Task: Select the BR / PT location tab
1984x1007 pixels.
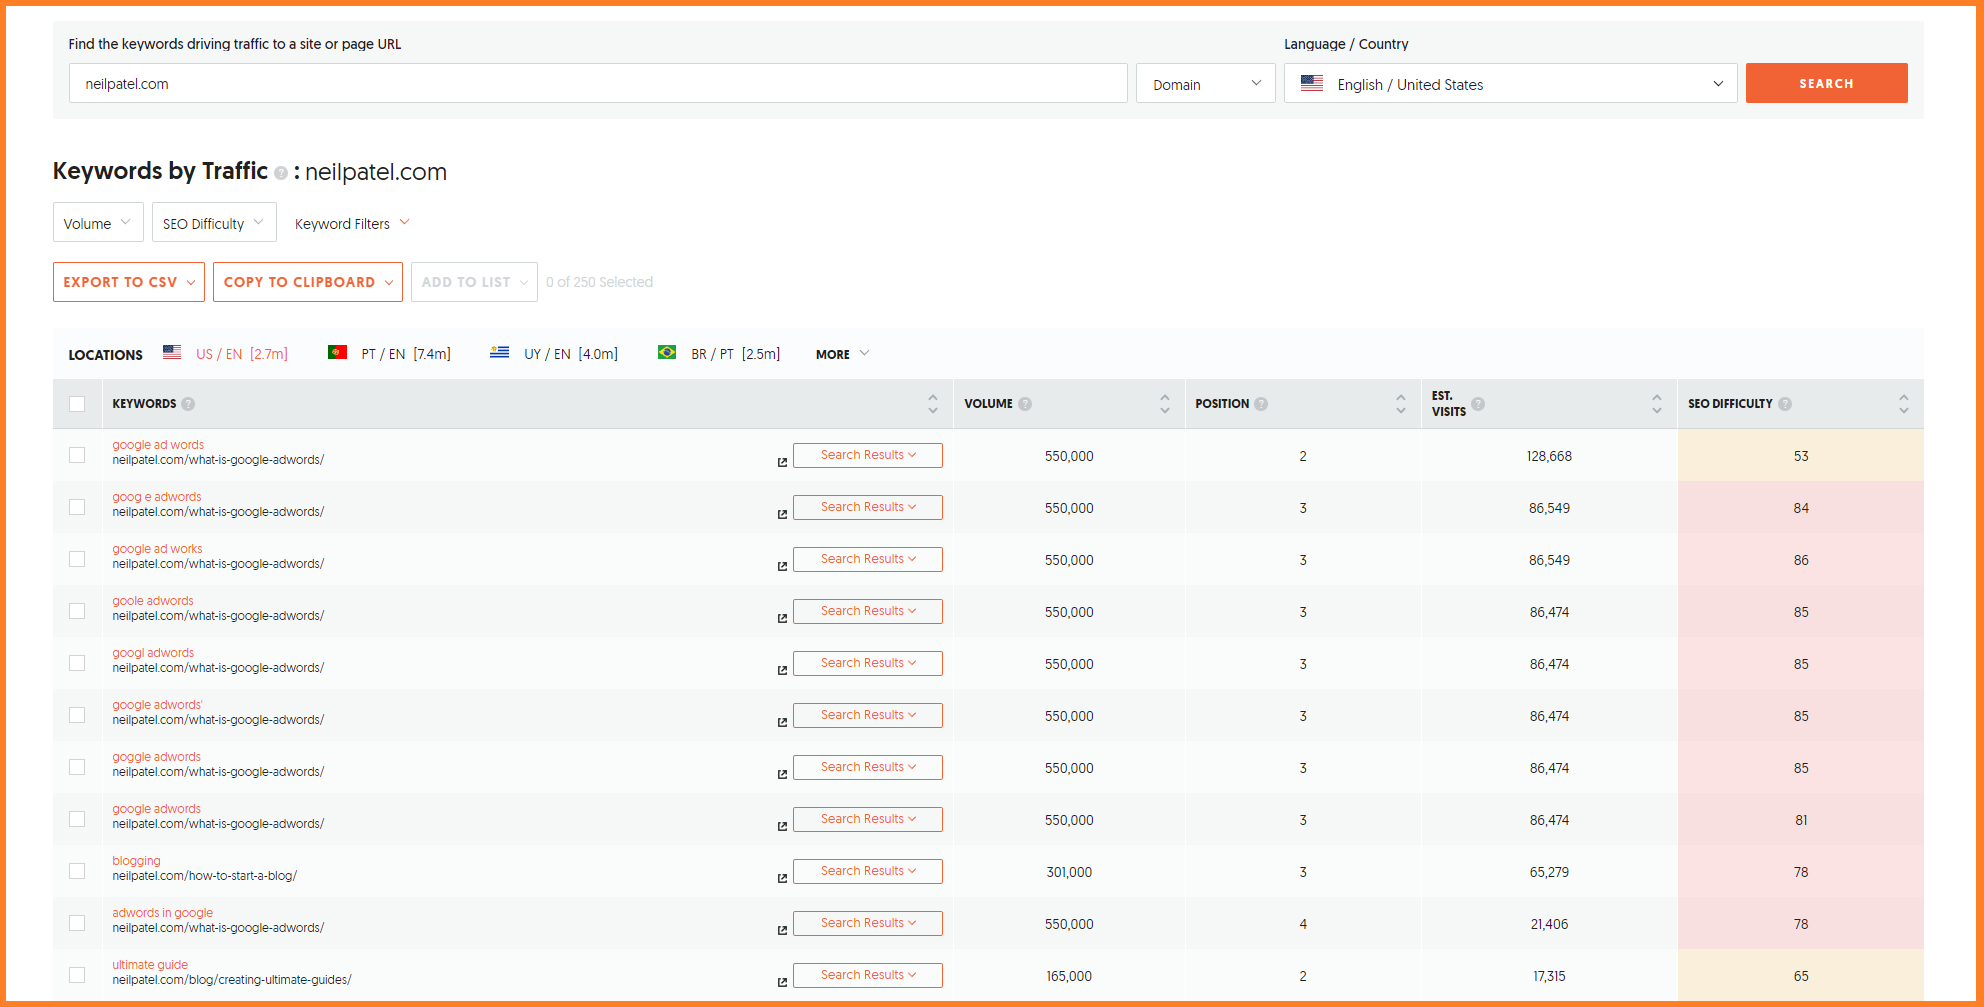Action: coord(719,354)
